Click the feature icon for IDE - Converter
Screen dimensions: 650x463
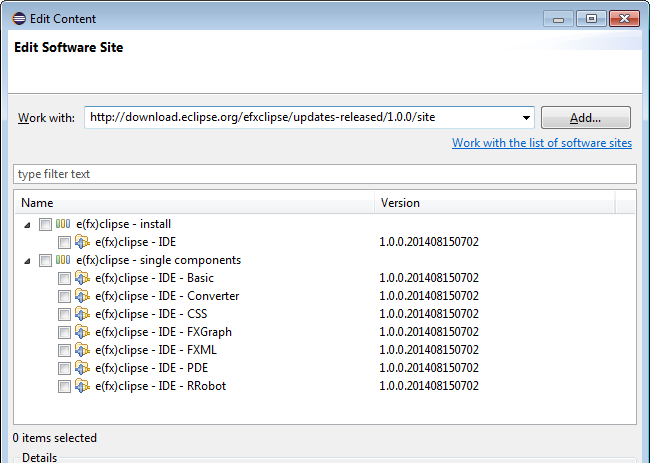82,296
